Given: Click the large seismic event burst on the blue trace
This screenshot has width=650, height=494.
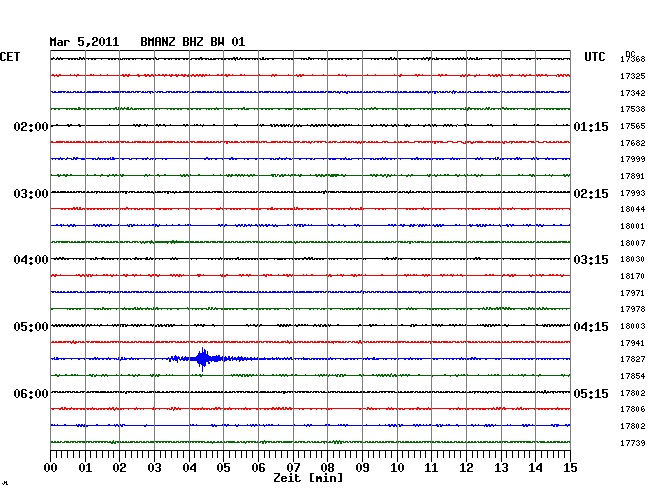Looking at the screenshot, I should click(202, 359).
